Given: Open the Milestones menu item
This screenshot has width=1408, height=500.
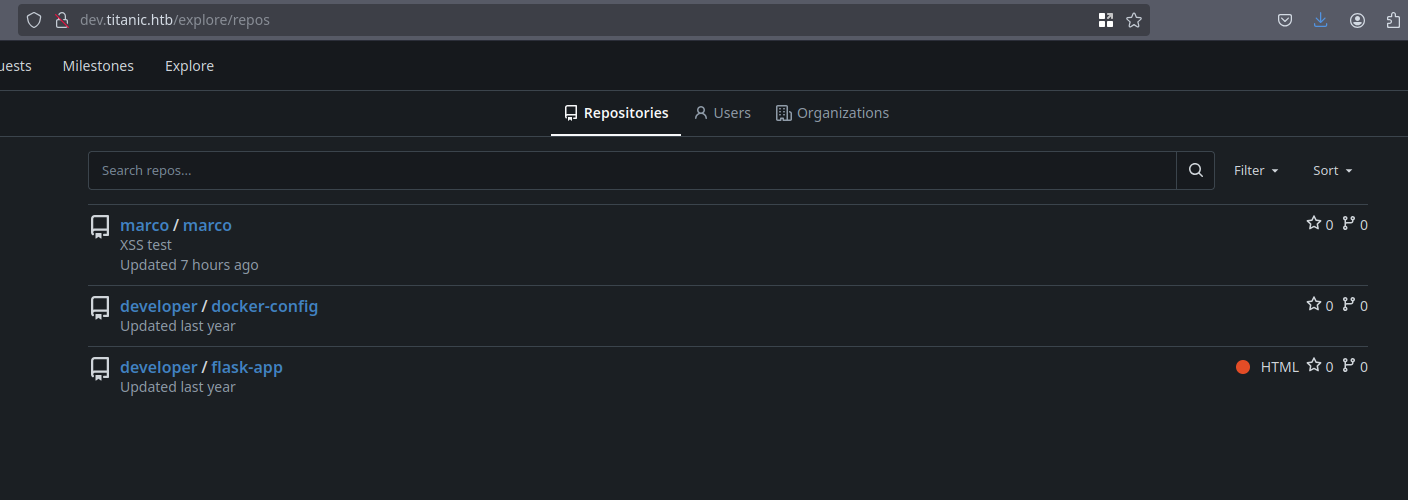Looking at the screenshot, I should pos(98,66).
